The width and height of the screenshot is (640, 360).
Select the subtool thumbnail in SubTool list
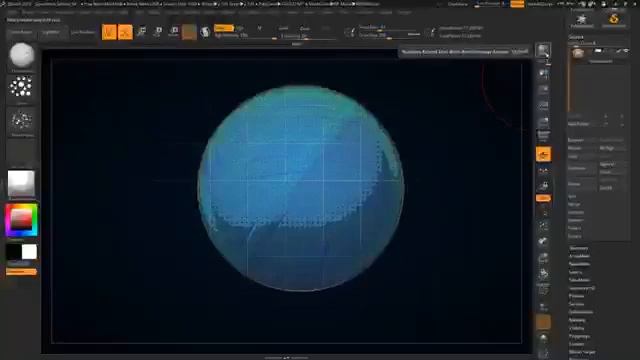click(x=578, y=53)
